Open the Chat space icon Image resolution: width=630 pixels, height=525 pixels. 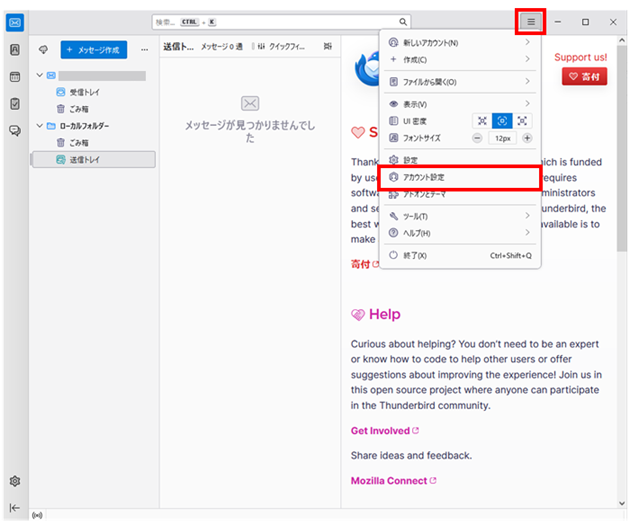coord(15,130)
